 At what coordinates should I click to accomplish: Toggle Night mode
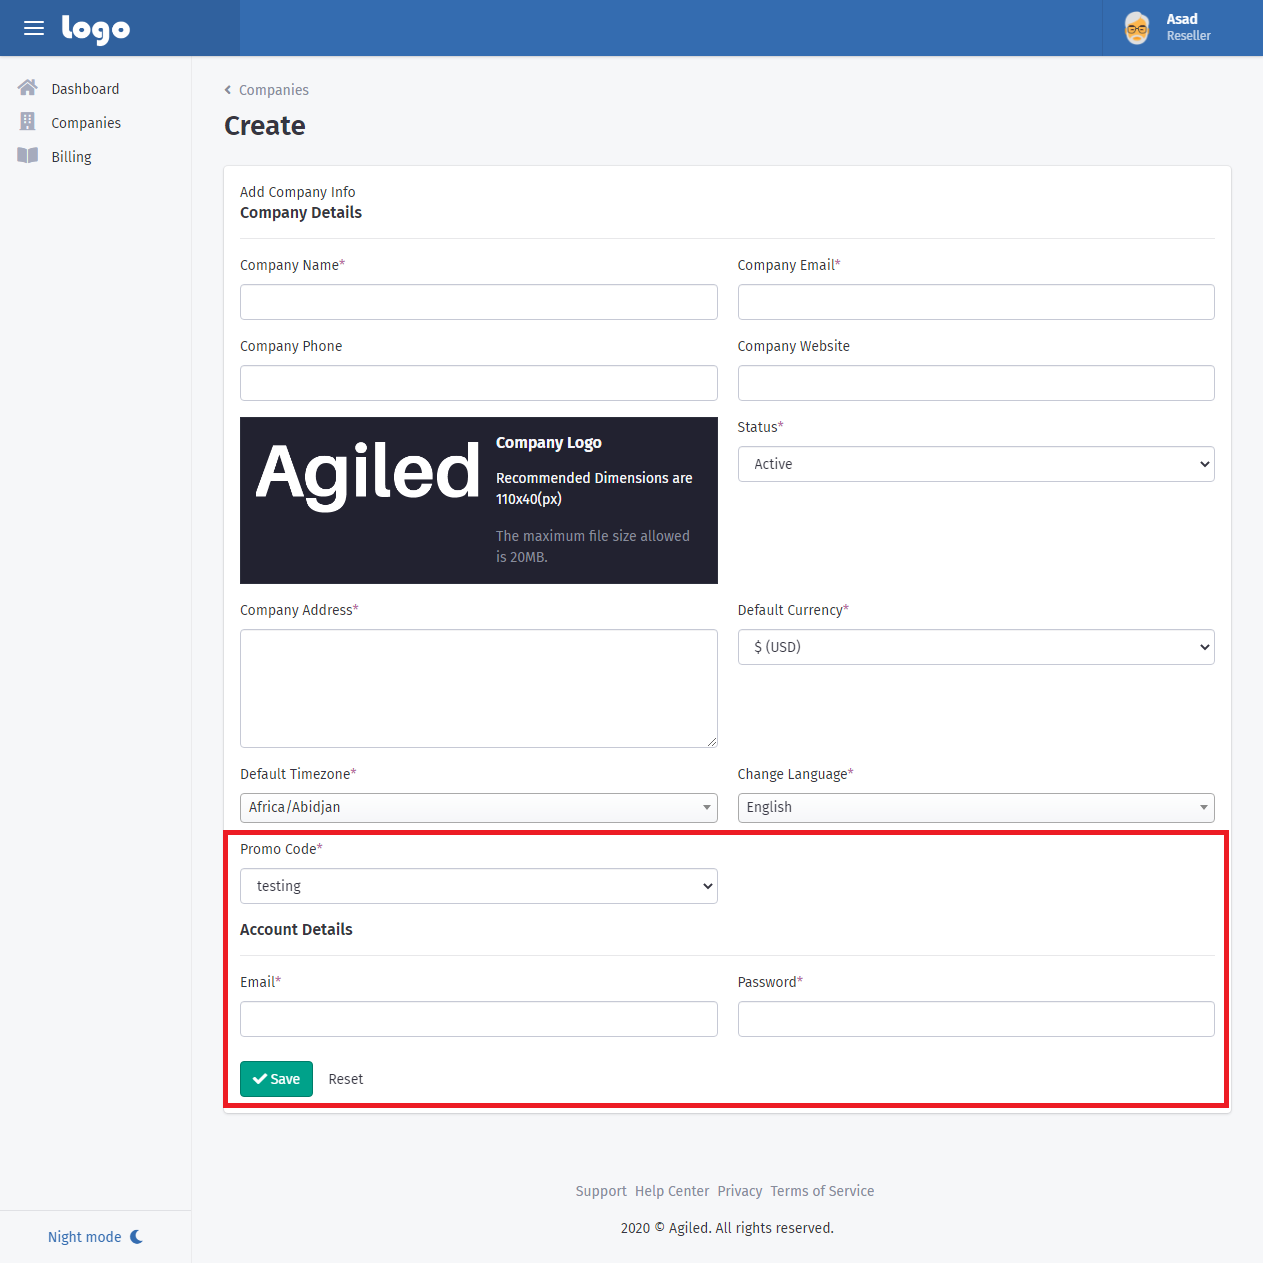pyautogui.click(x=95, y=1237)
